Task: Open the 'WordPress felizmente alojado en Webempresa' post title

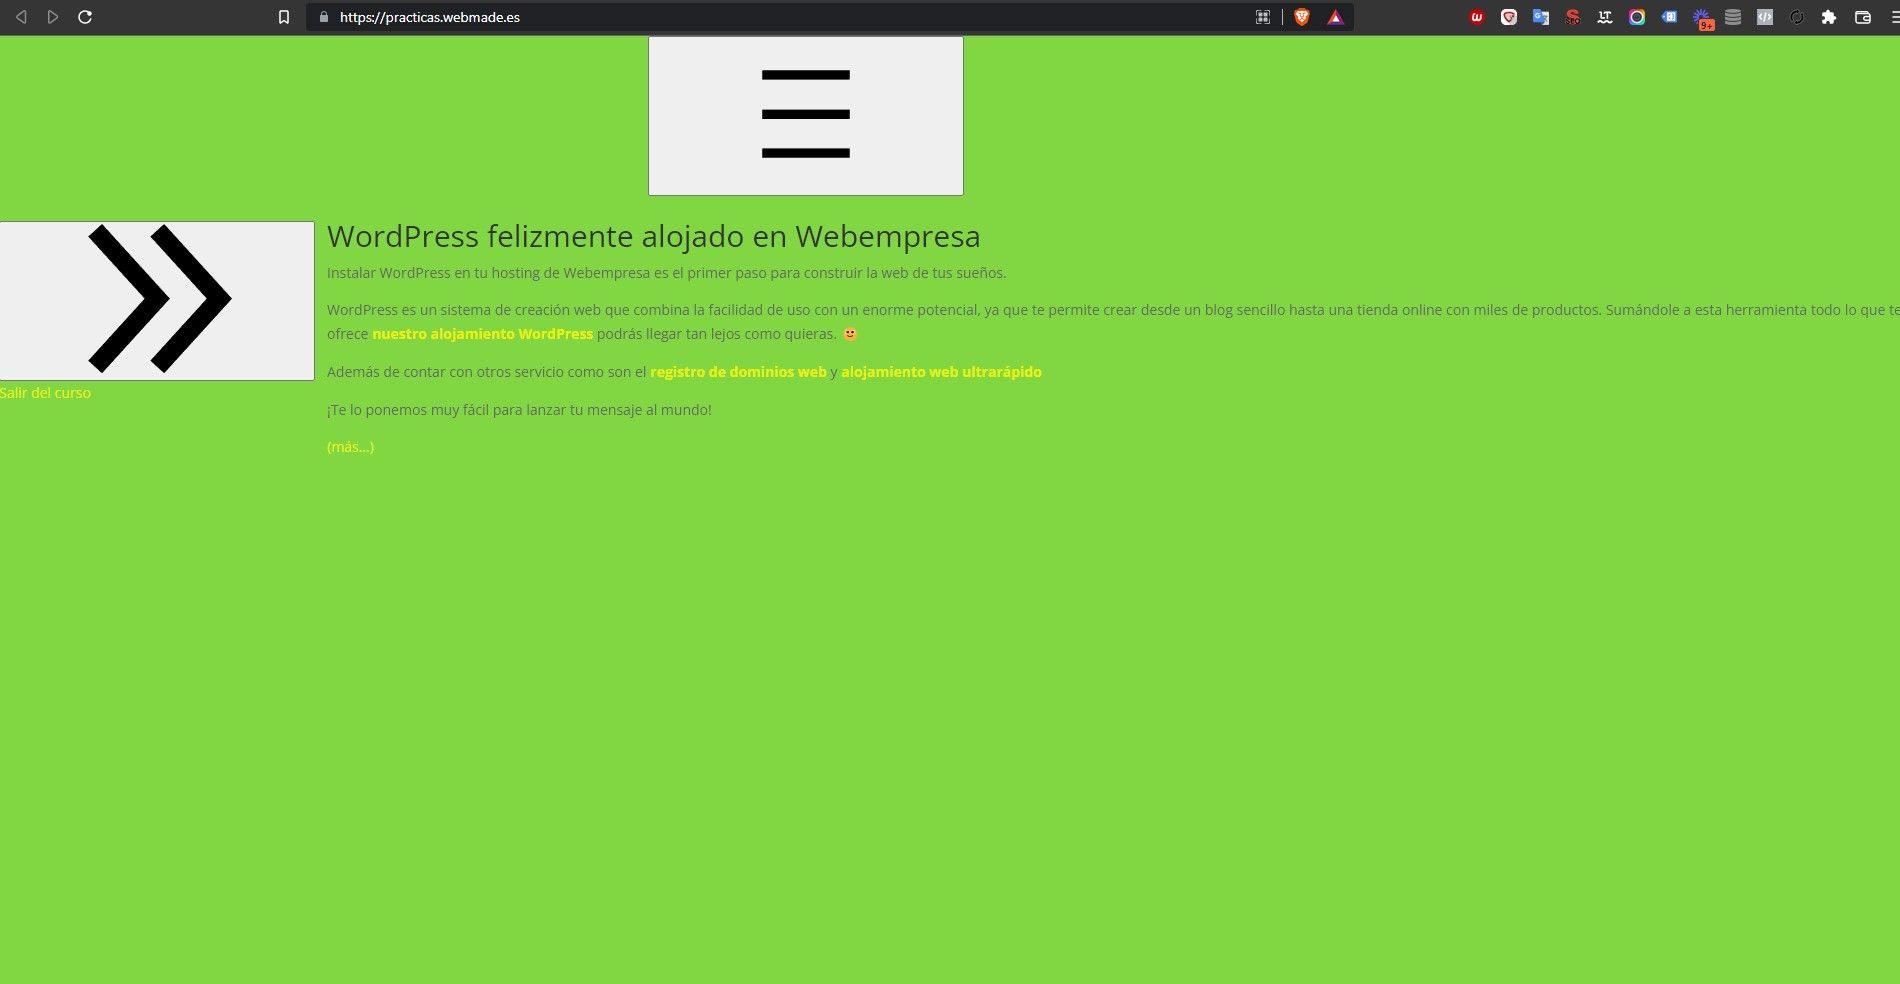Action: [654, 236]
